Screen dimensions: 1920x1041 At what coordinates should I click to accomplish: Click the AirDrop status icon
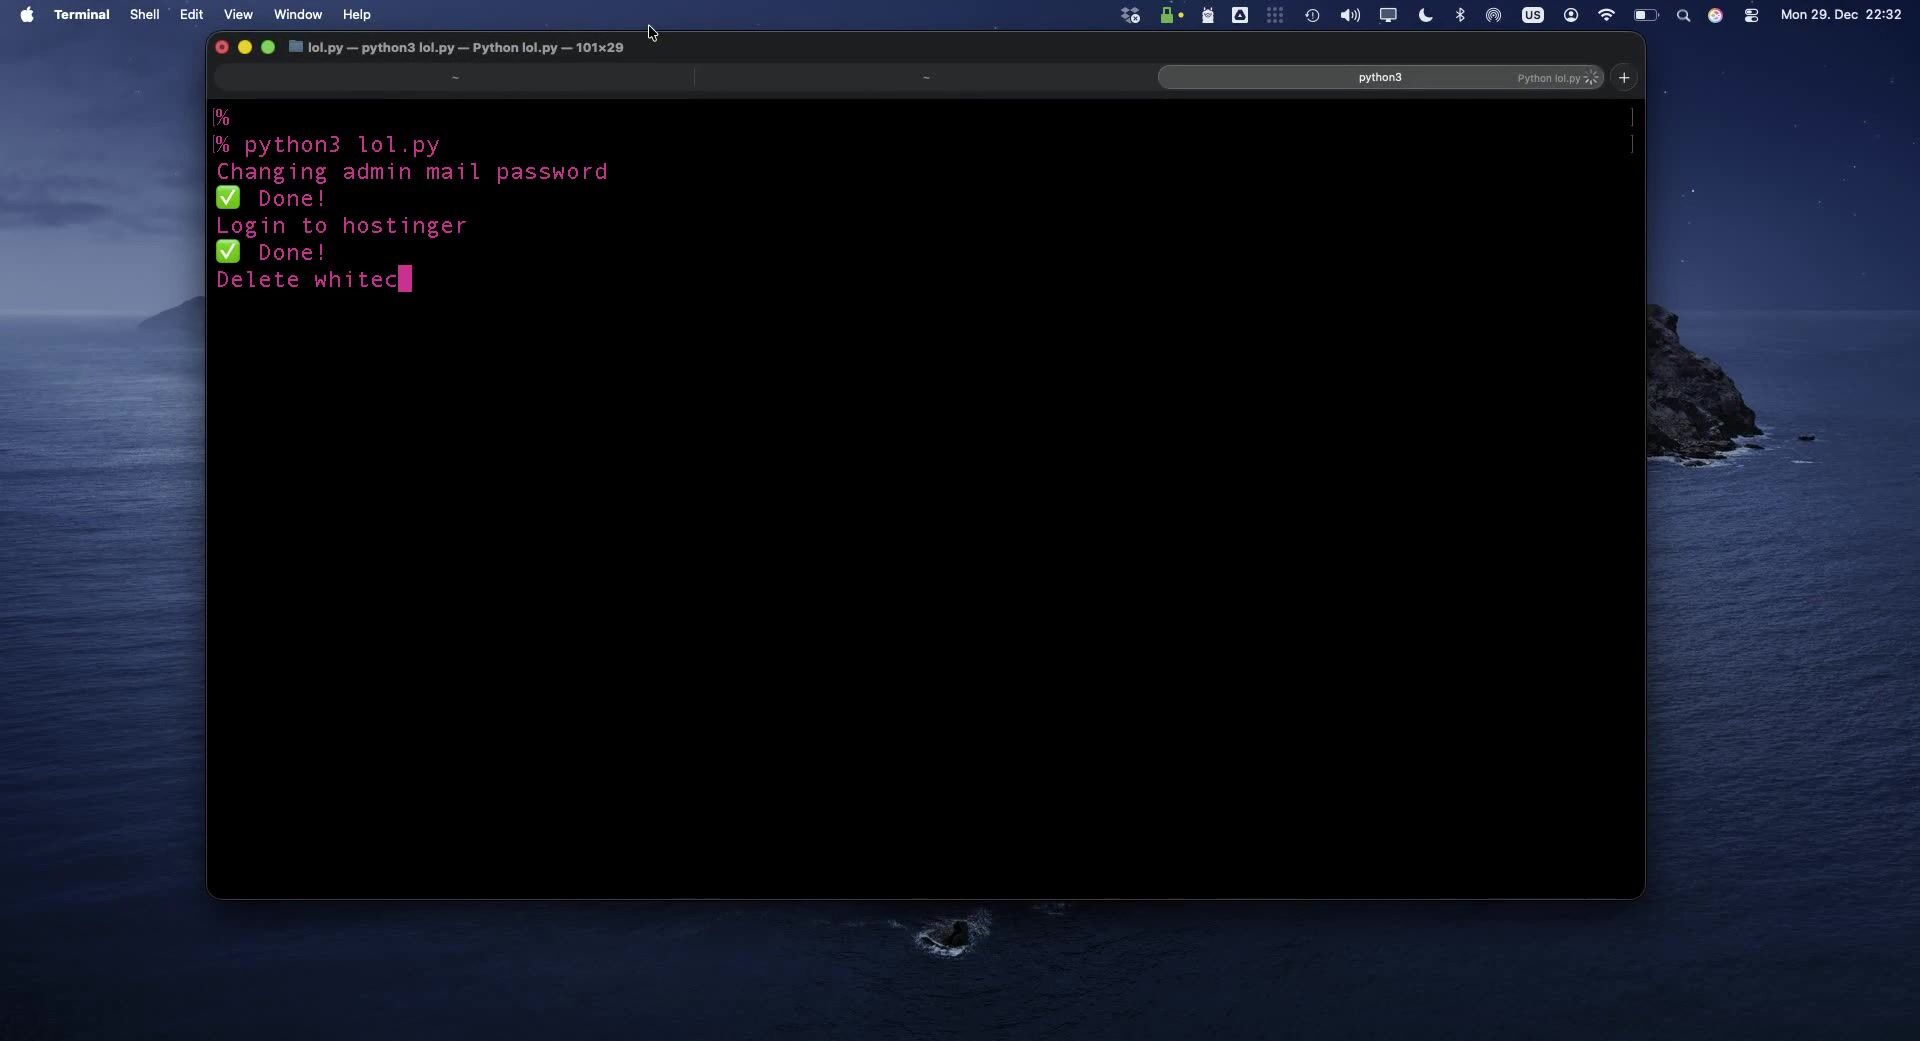(x=1493, y=15)
